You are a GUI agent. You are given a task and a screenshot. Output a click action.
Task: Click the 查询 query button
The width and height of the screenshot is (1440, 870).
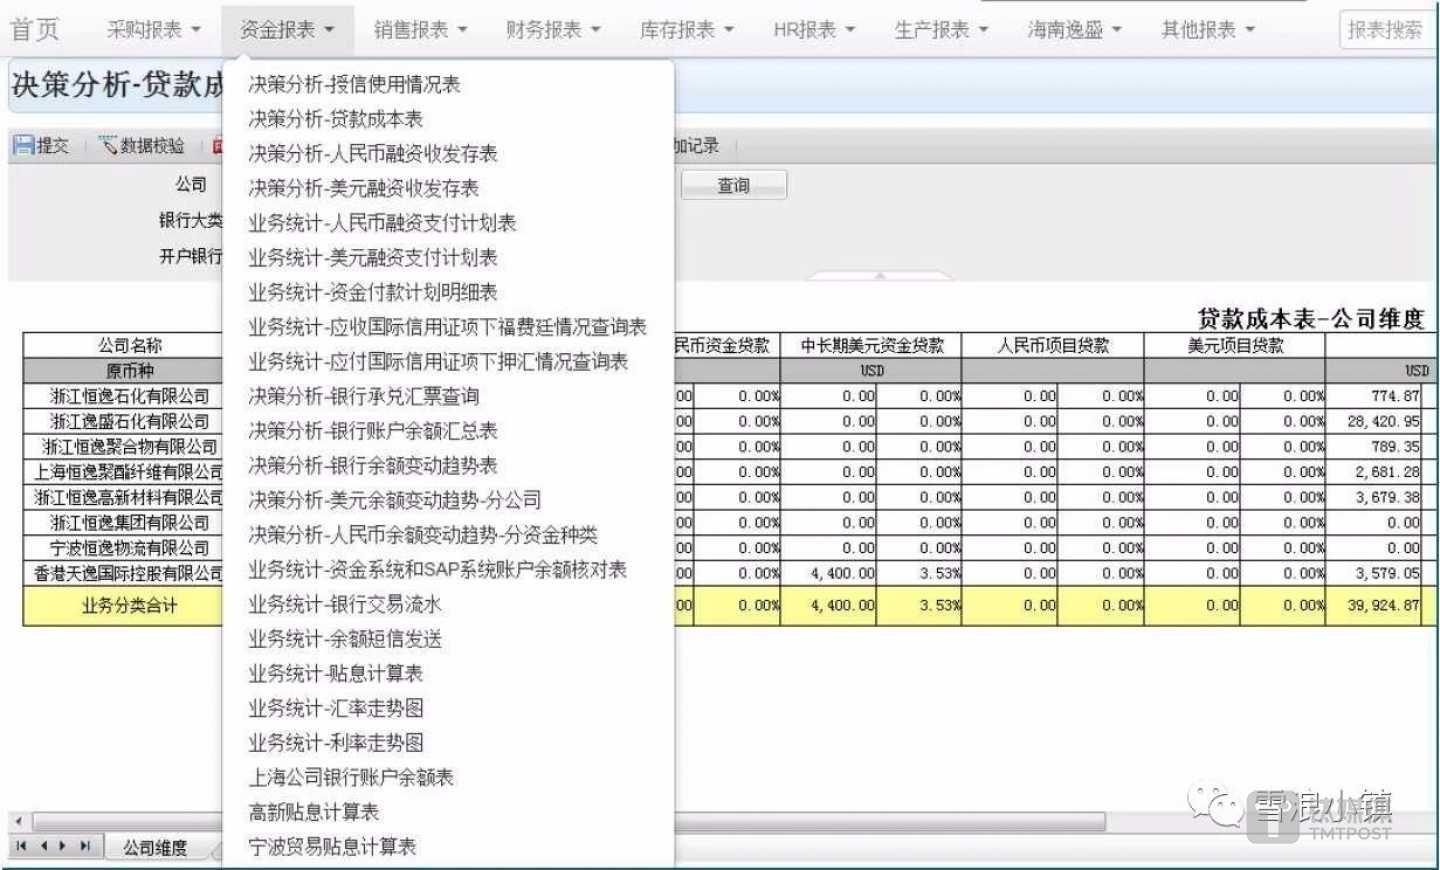(734, 184)
